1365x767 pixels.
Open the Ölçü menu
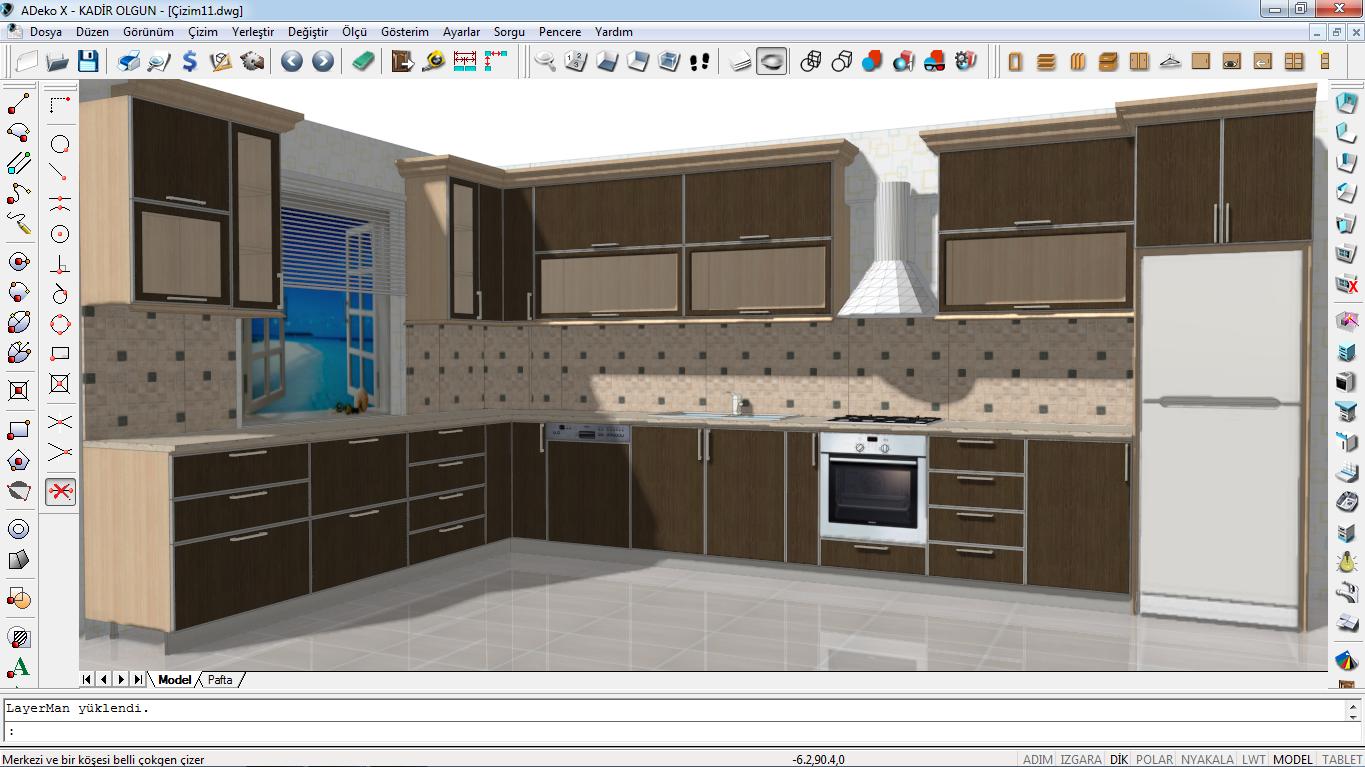pos(354,32)
